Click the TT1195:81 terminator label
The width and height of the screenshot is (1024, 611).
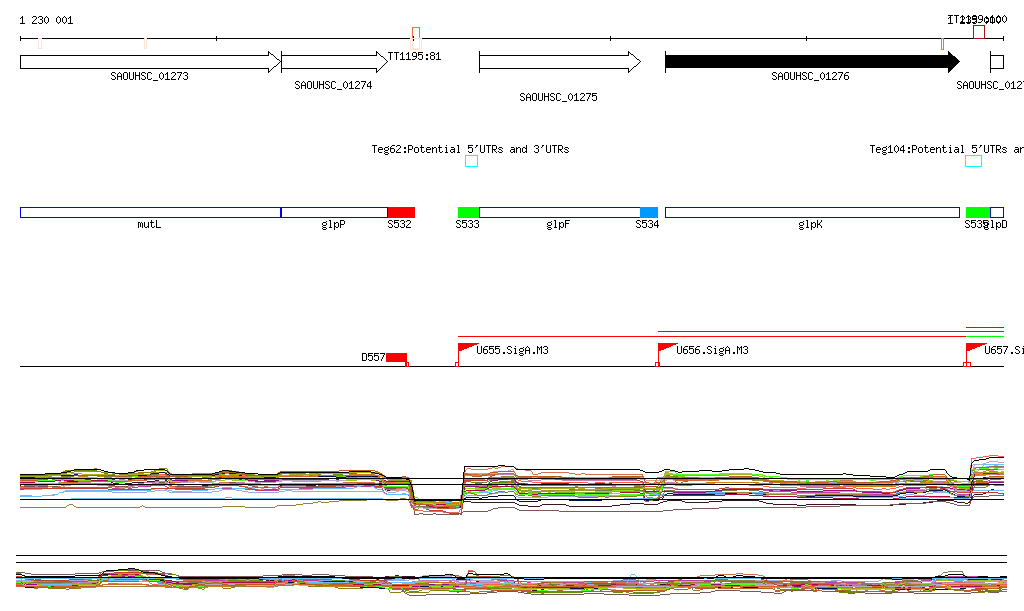[414, 56]
